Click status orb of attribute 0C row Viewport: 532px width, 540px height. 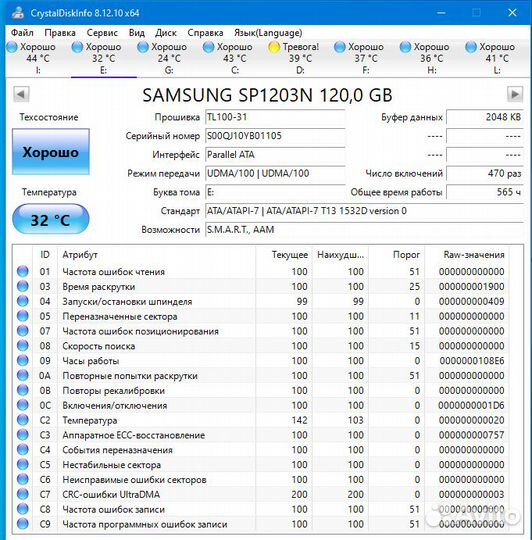pyautogui.click(x=23, y=405)
